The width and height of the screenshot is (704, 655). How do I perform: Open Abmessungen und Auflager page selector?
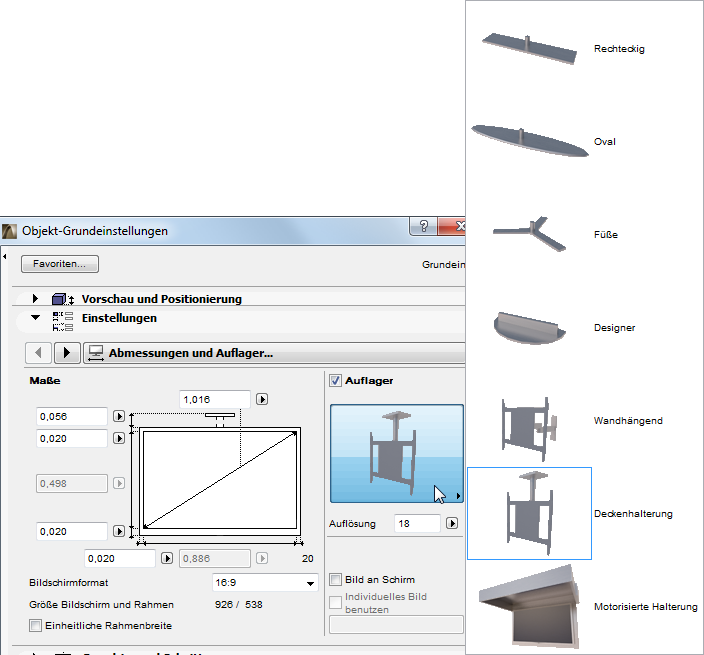[x=274, y=353]
